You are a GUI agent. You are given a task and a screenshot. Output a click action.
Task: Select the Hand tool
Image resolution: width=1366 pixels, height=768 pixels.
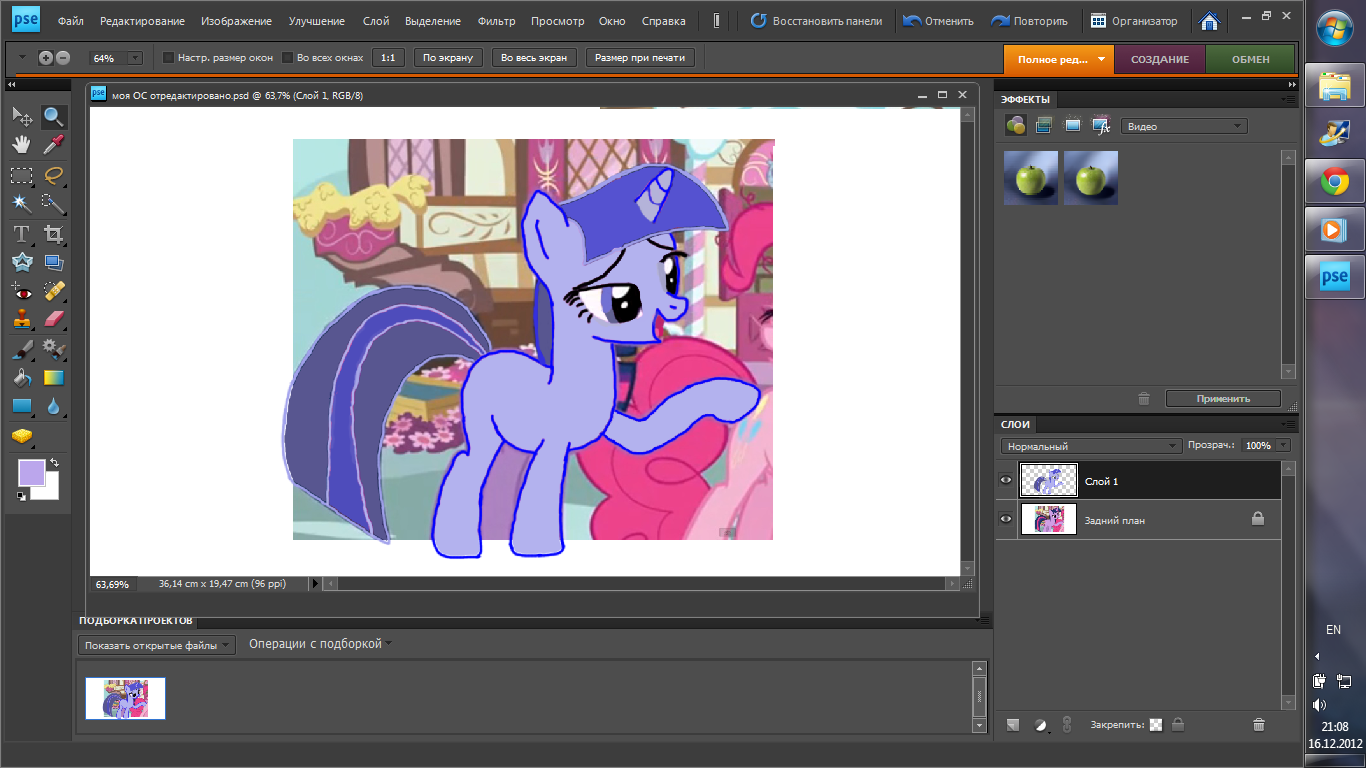(21, 146)
